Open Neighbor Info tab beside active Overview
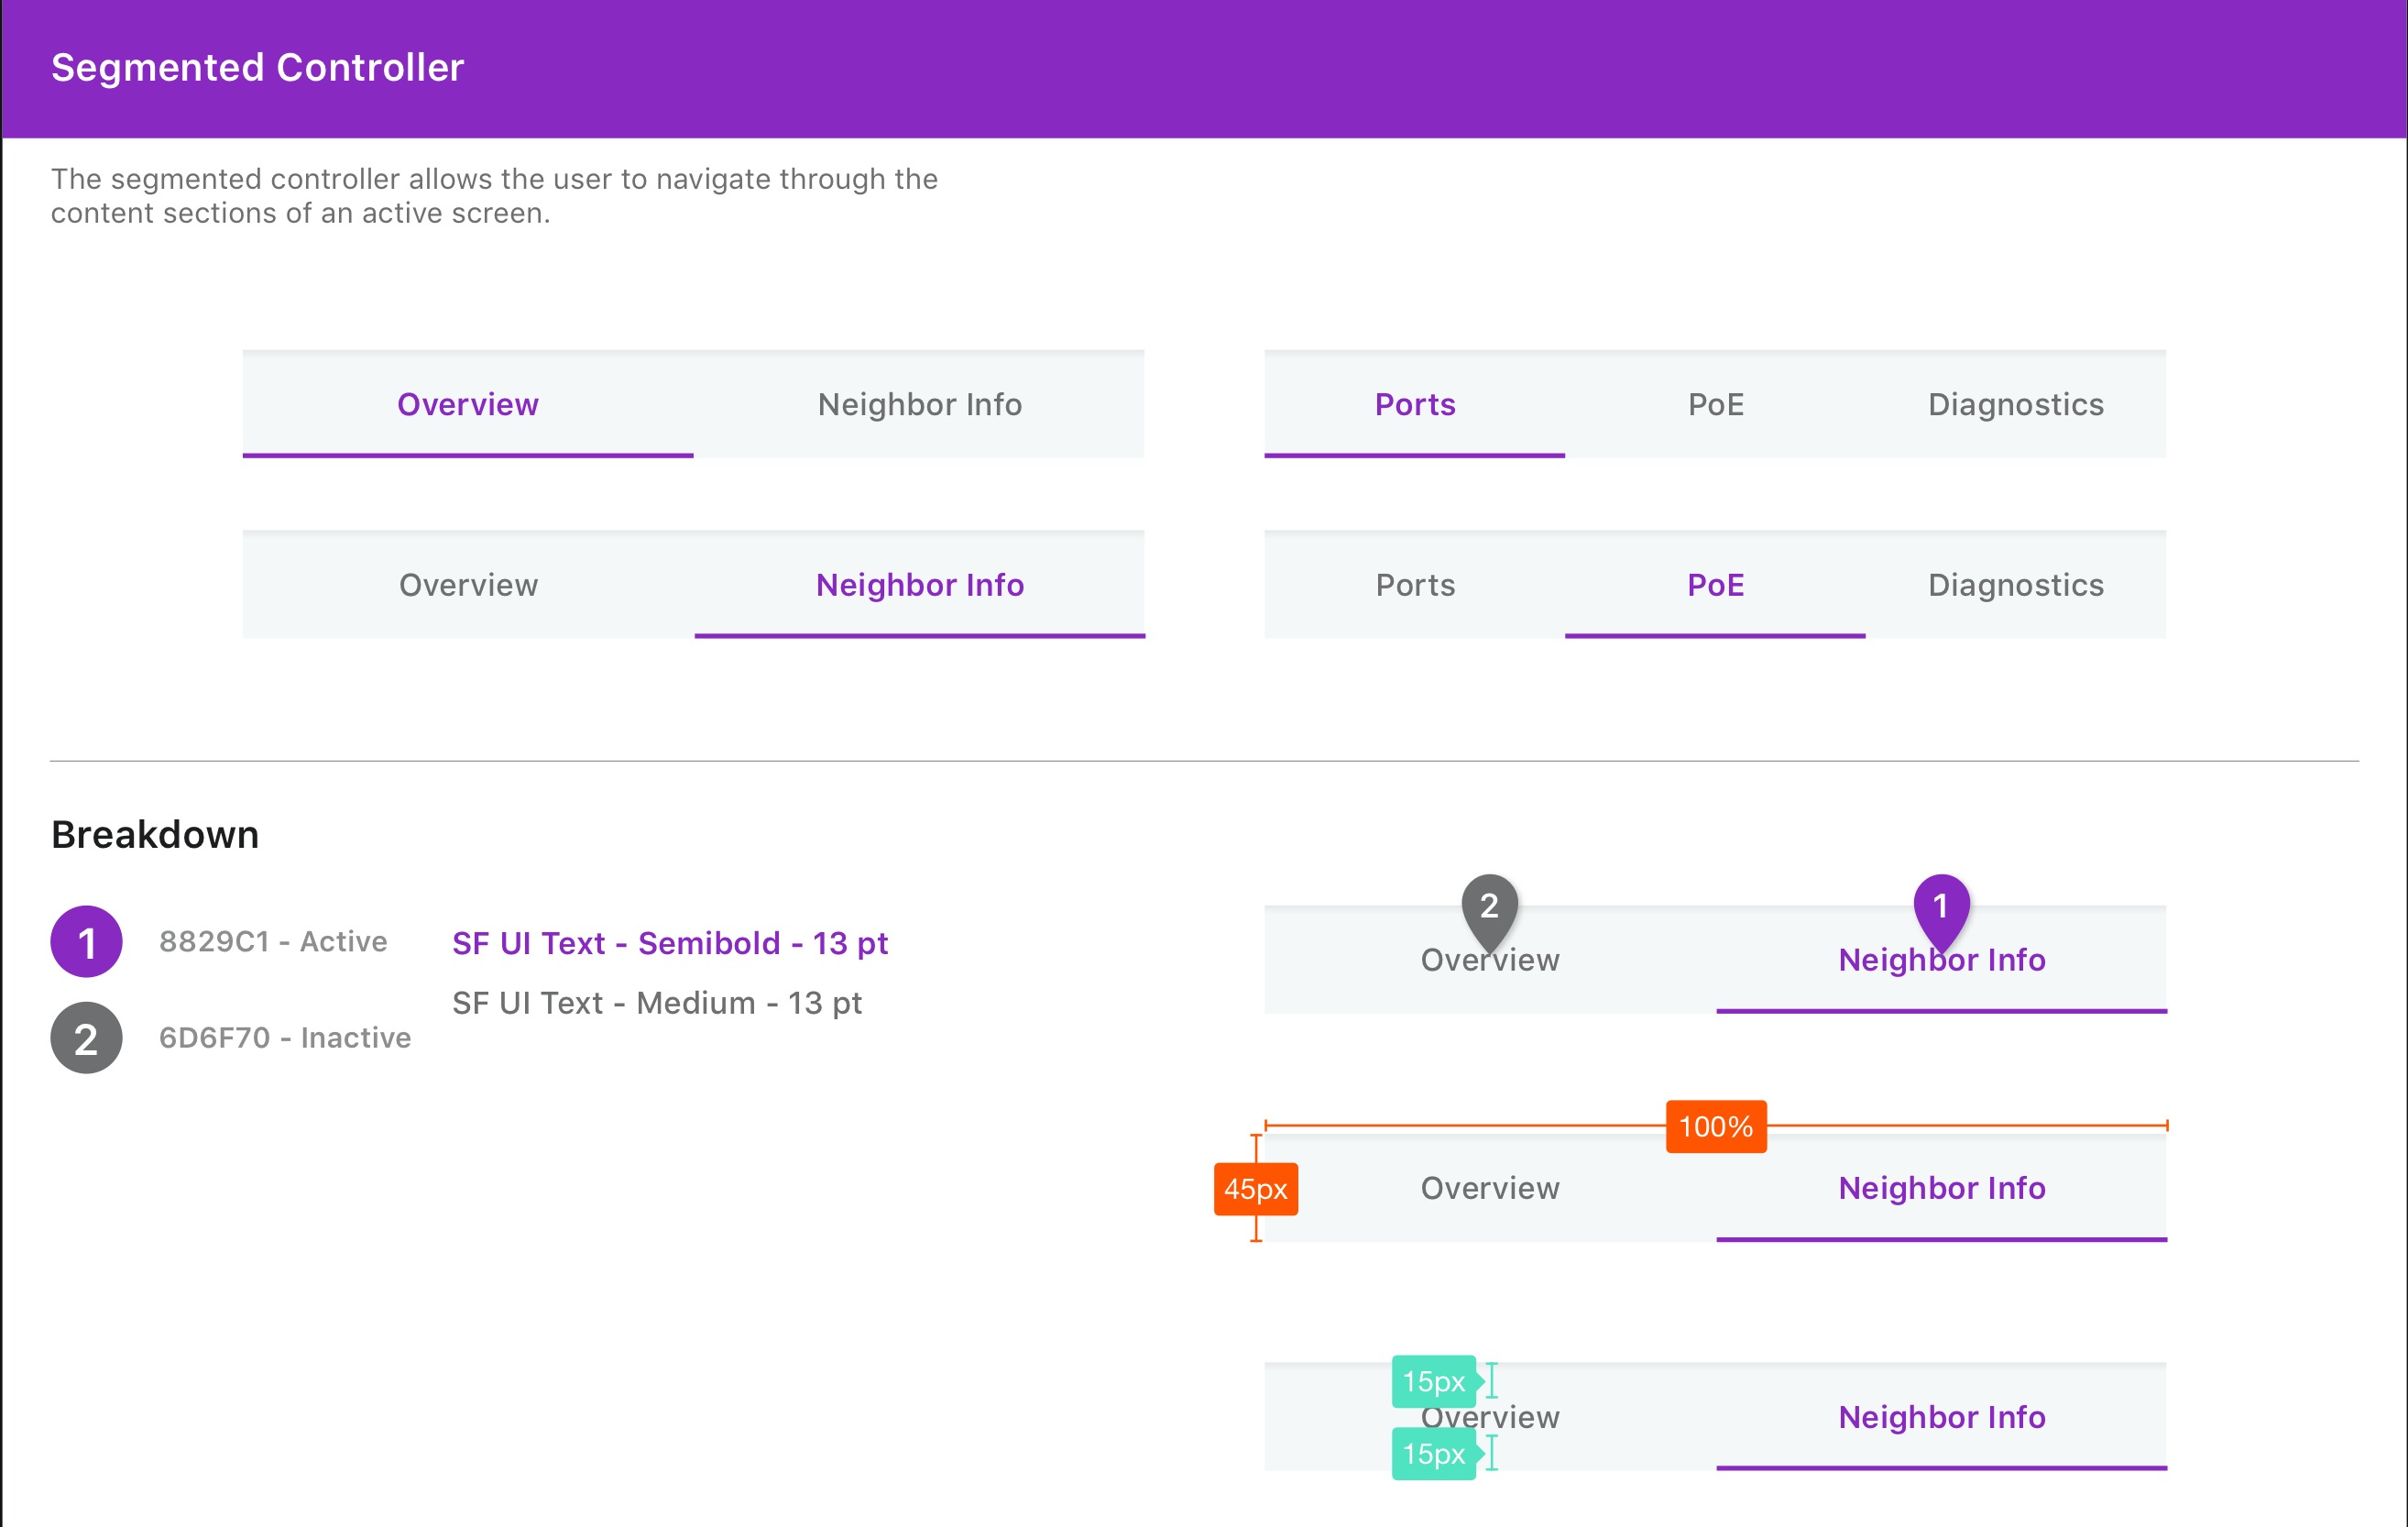 tap(919, 404)
